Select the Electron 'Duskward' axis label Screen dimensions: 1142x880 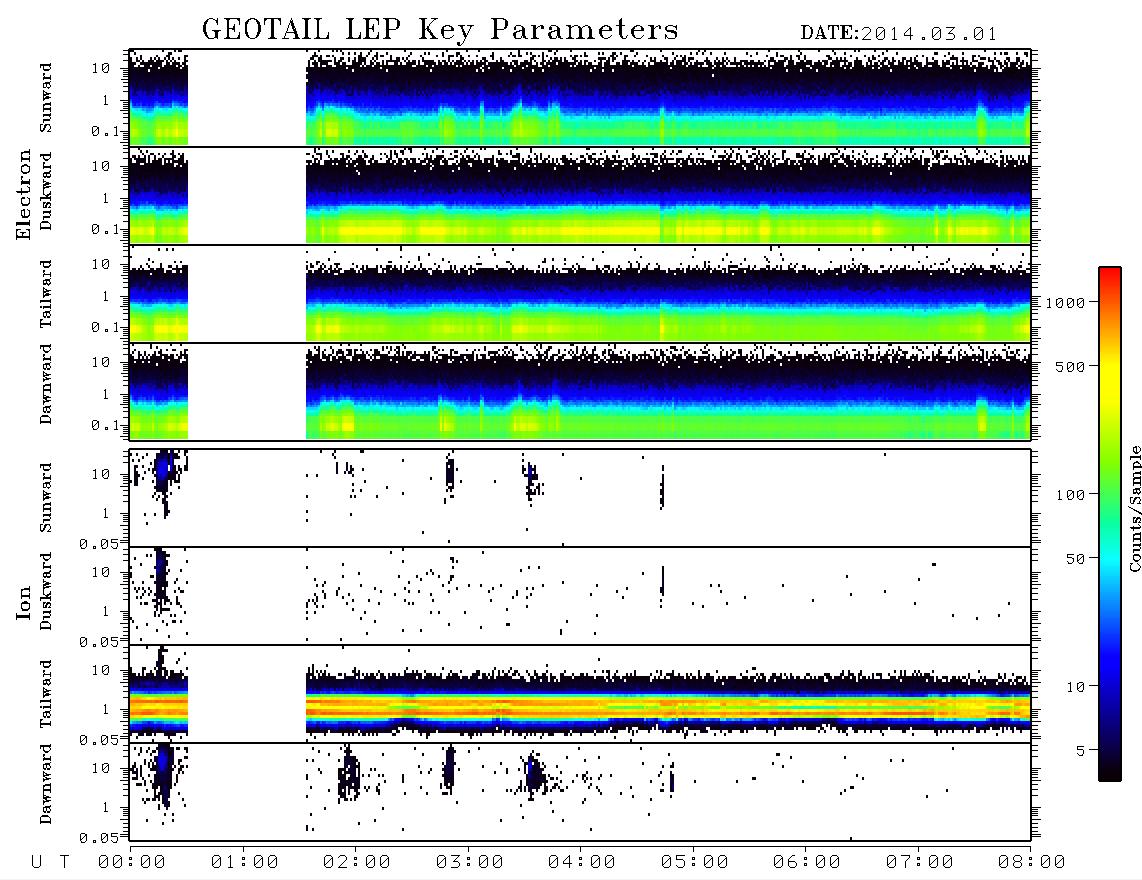point(46,191)
